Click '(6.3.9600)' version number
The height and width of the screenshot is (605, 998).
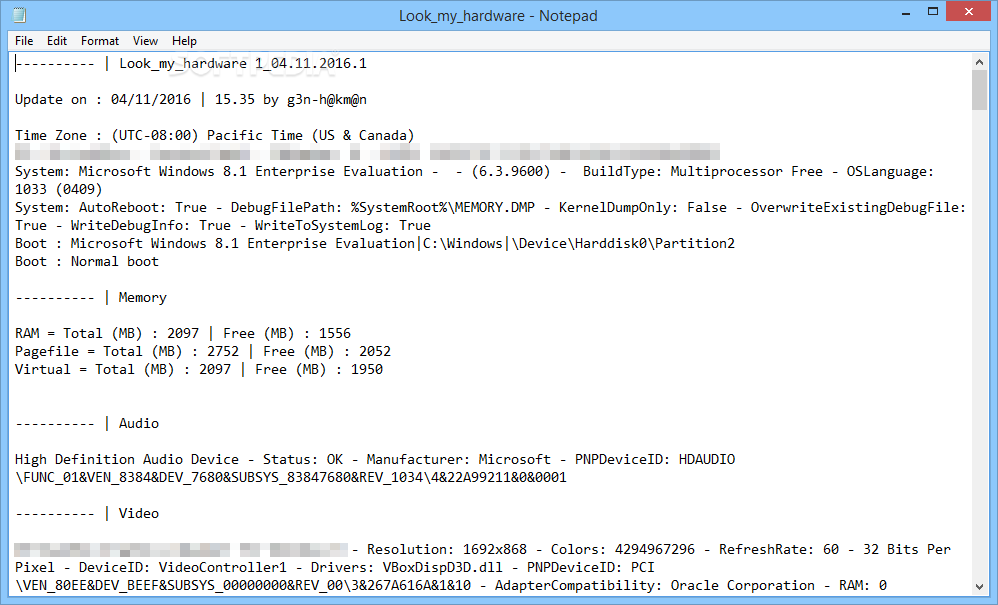[x=510, y=172]
